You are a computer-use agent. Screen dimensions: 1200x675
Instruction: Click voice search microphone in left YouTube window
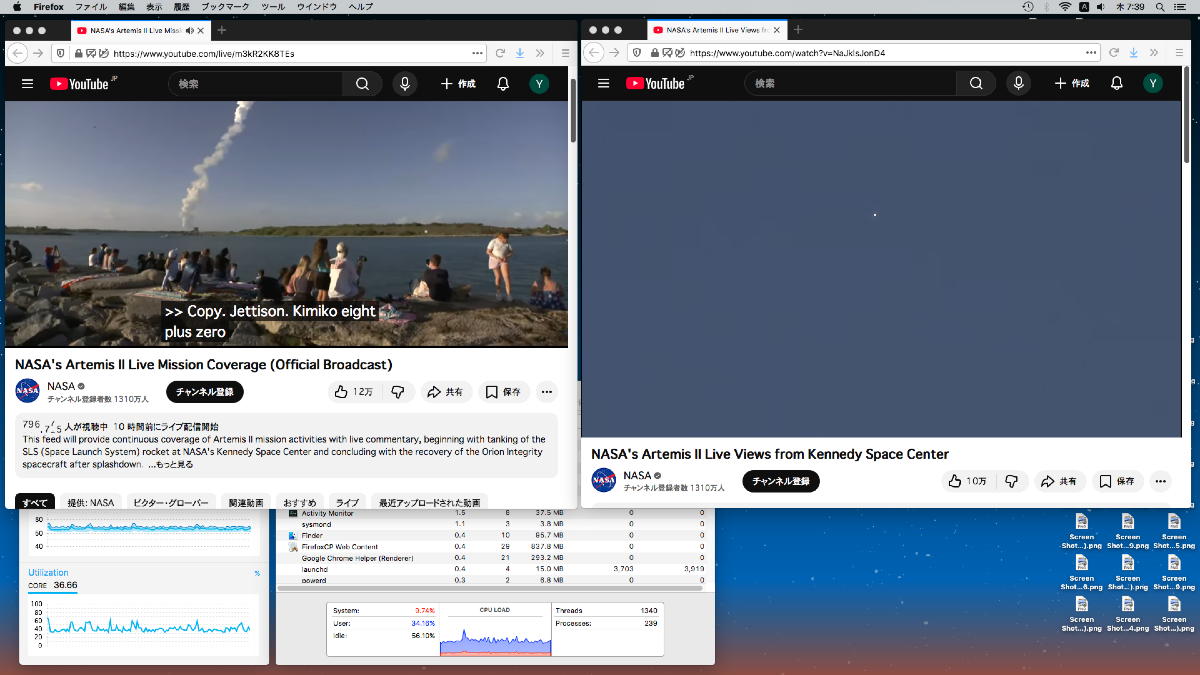pyautogui.click(x=404, y=84)
